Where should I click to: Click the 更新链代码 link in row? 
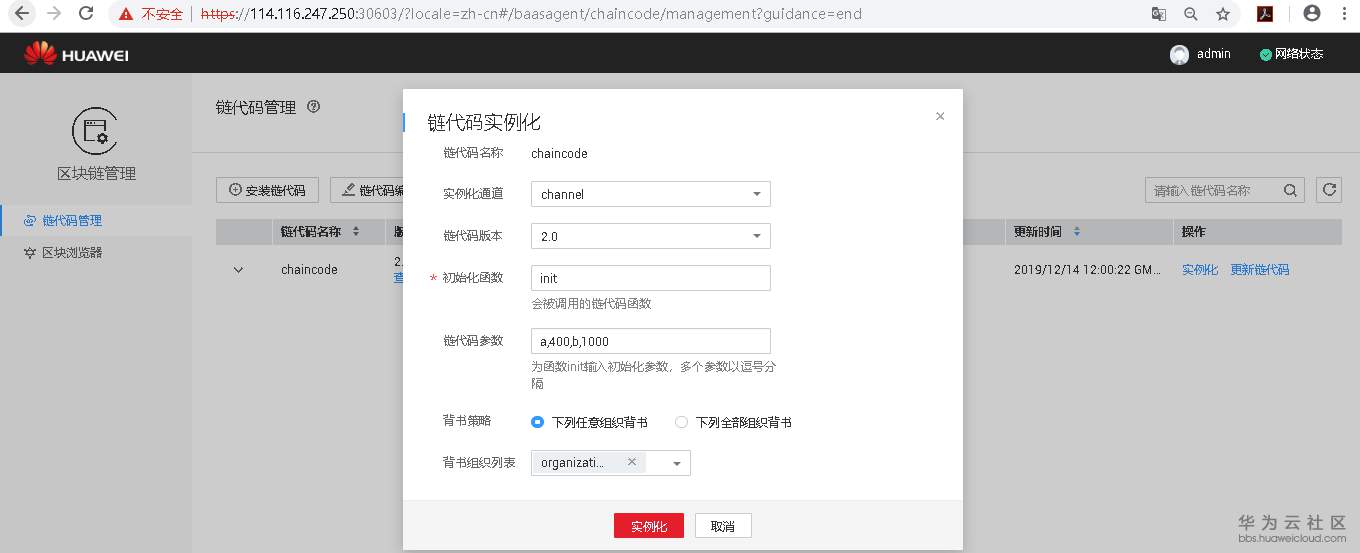[x=1260, y=270]
